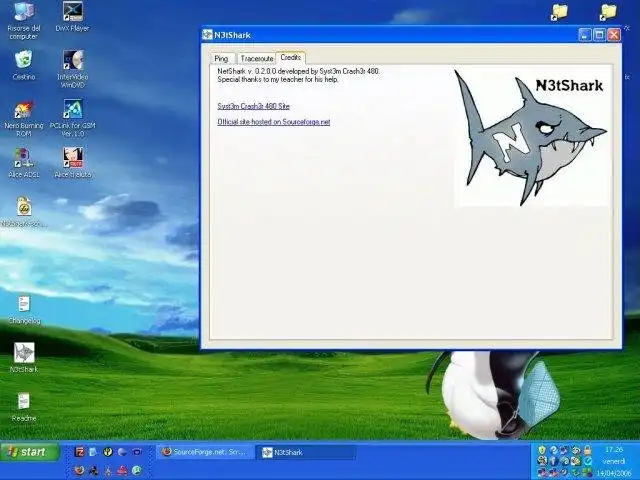Launch Firefox from the quick launch bar
Image resolution: width=640 pixels, height=480 pixels.
(x=80, y=471)
